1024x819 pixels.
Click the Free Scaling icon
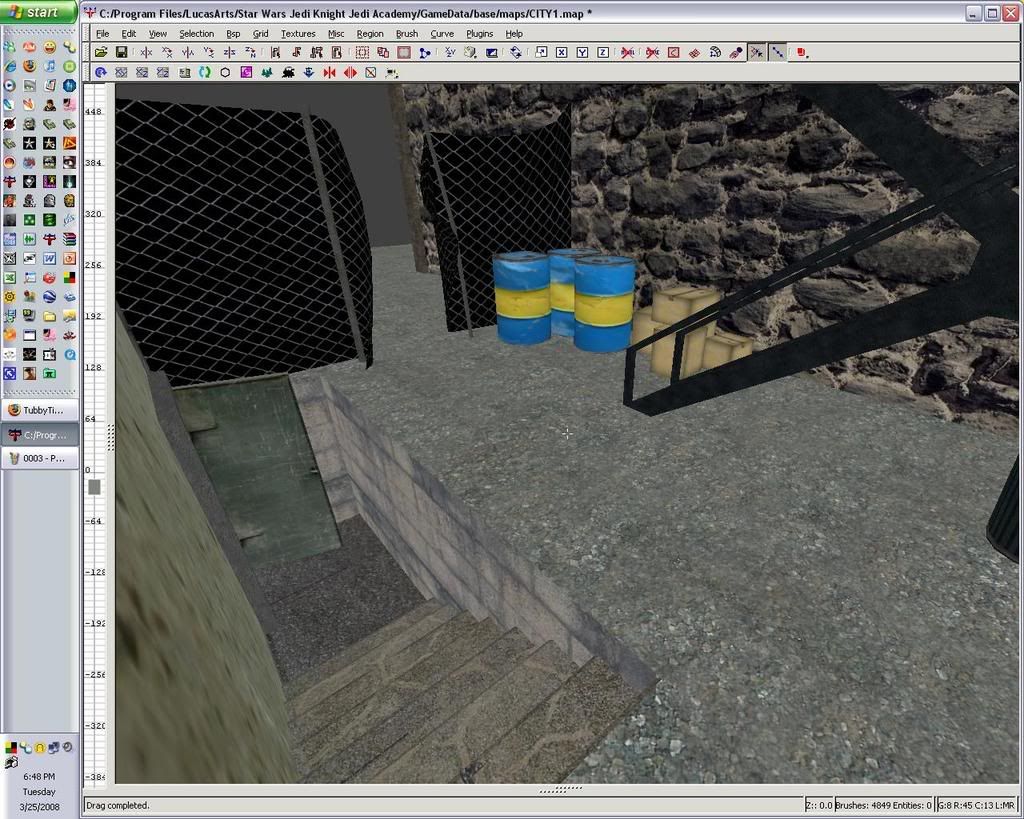tap(541, 52)
